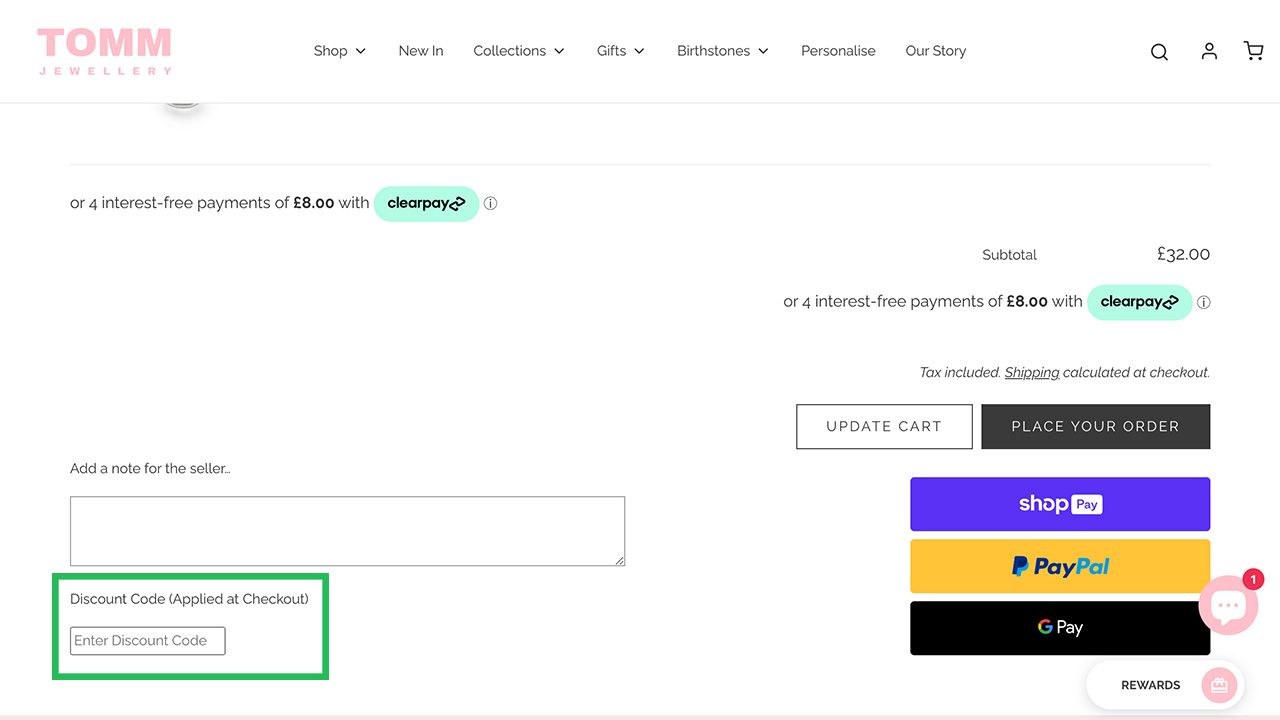Pay with the Shop Pay button
The height and width of the screenshot is (720, 1280).
tap(1060, 504)
